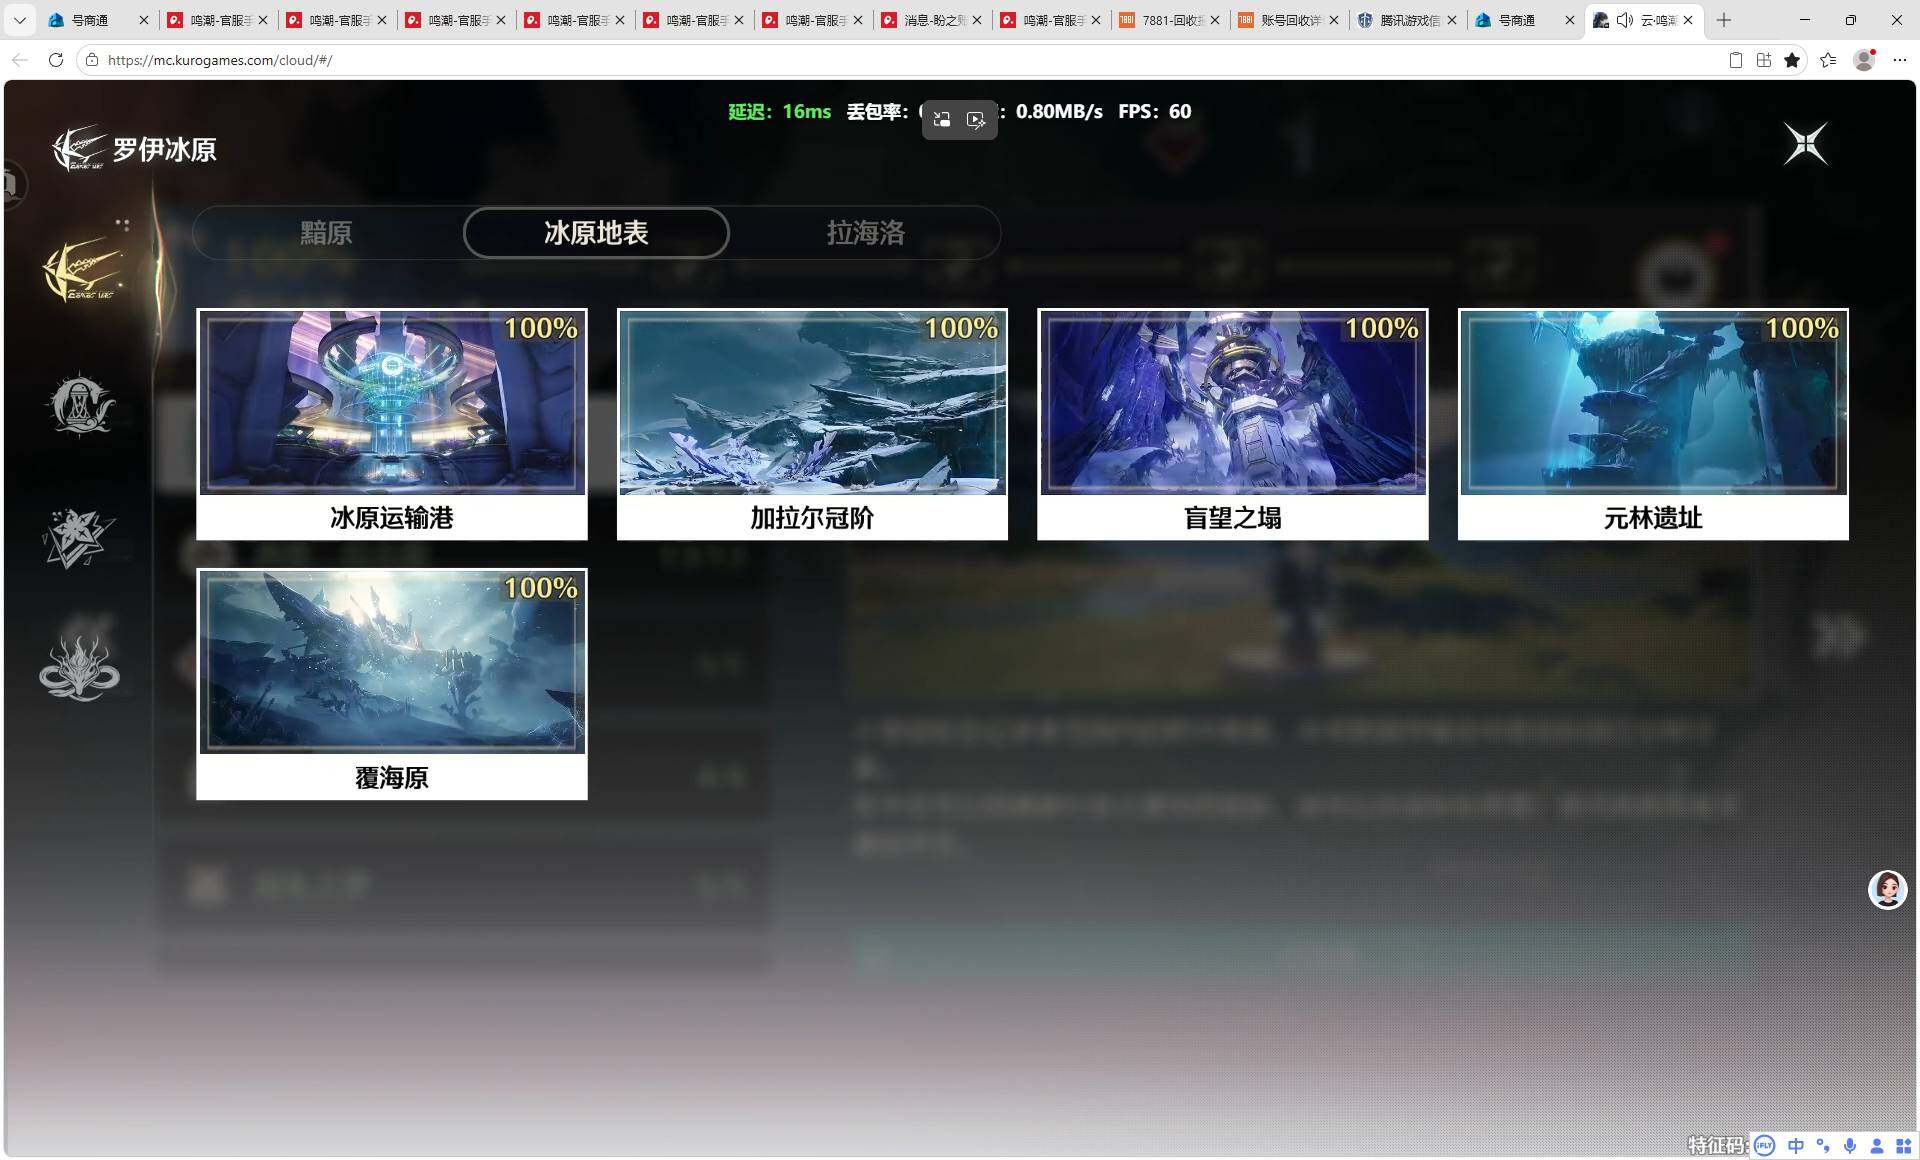1920x1160 pixels.
Task: Select the first region emblem in sidebar
Action: point(83,270)
